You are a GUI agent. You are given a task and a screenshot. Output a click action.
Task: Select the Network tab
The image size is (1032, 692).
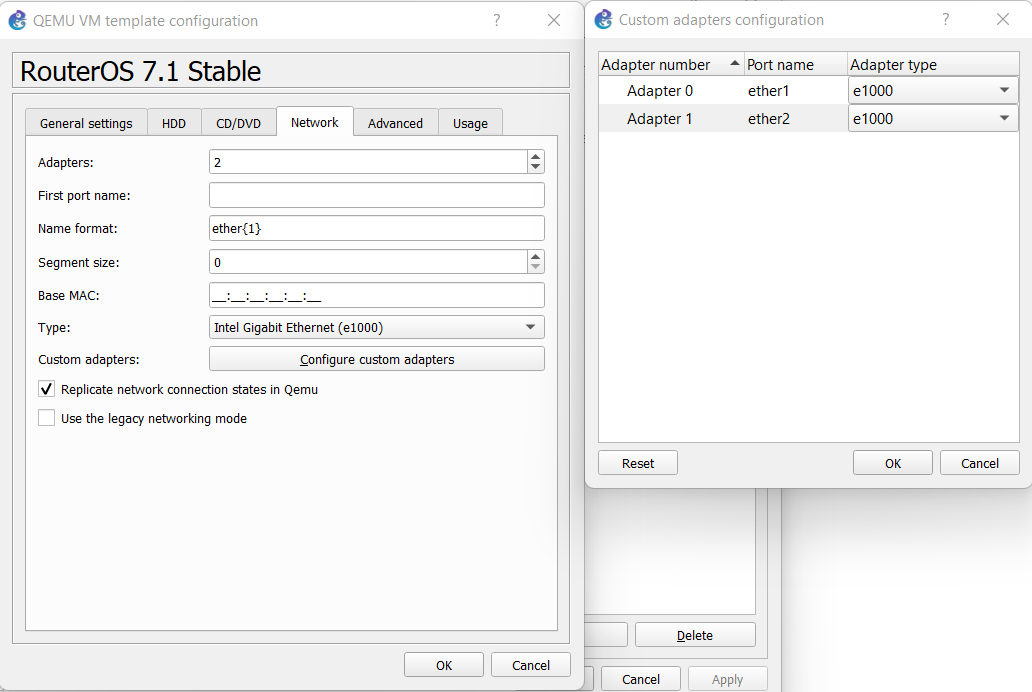click(x=315, y=122)
